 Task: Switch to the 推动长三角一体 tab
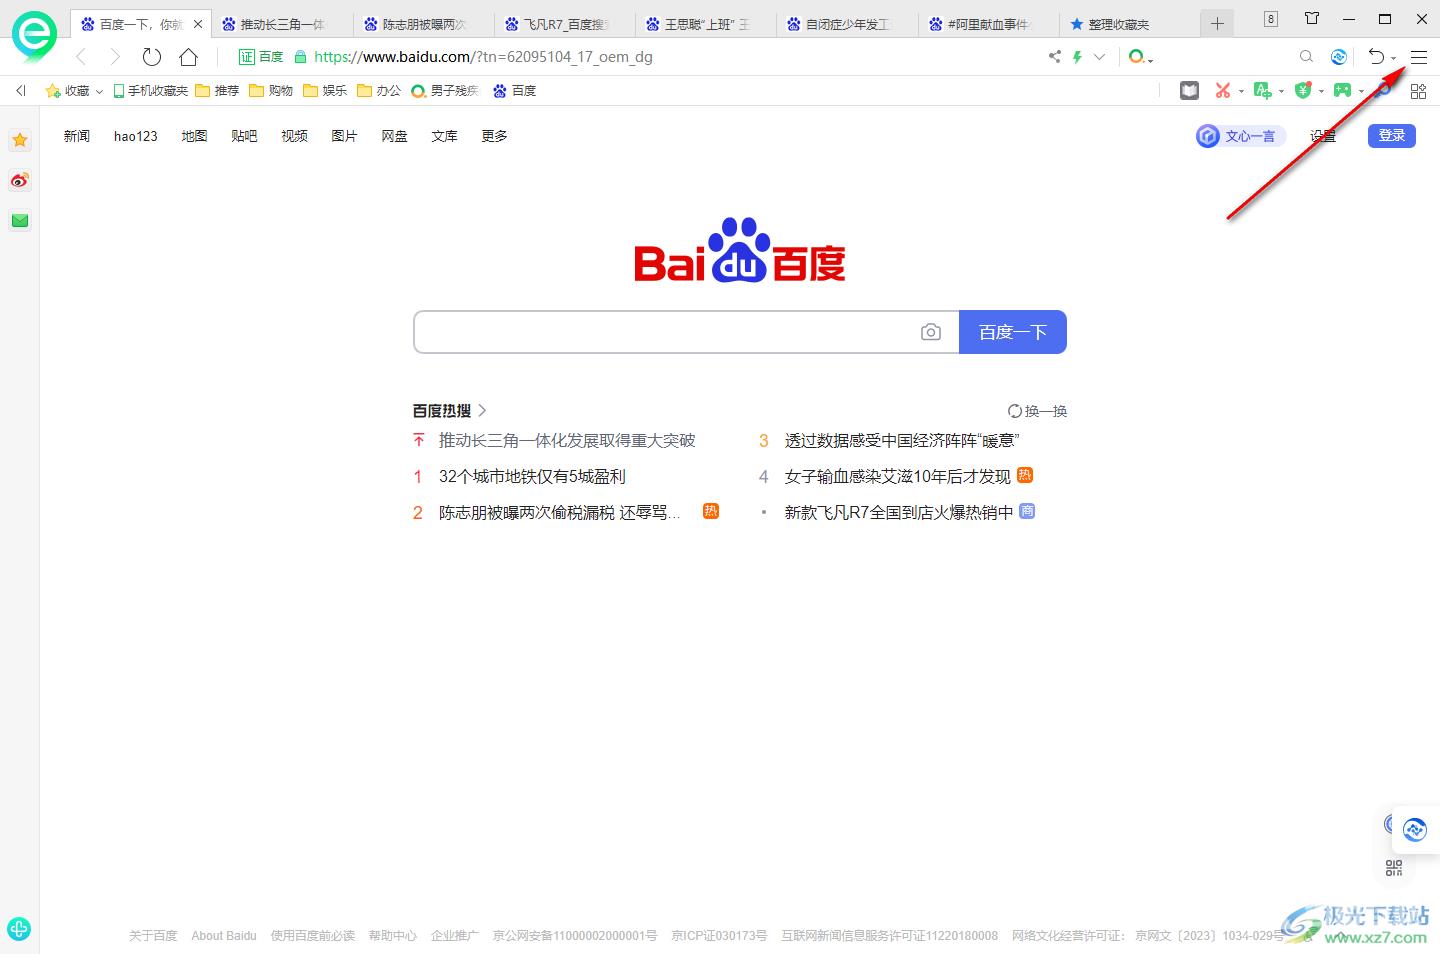283,24
